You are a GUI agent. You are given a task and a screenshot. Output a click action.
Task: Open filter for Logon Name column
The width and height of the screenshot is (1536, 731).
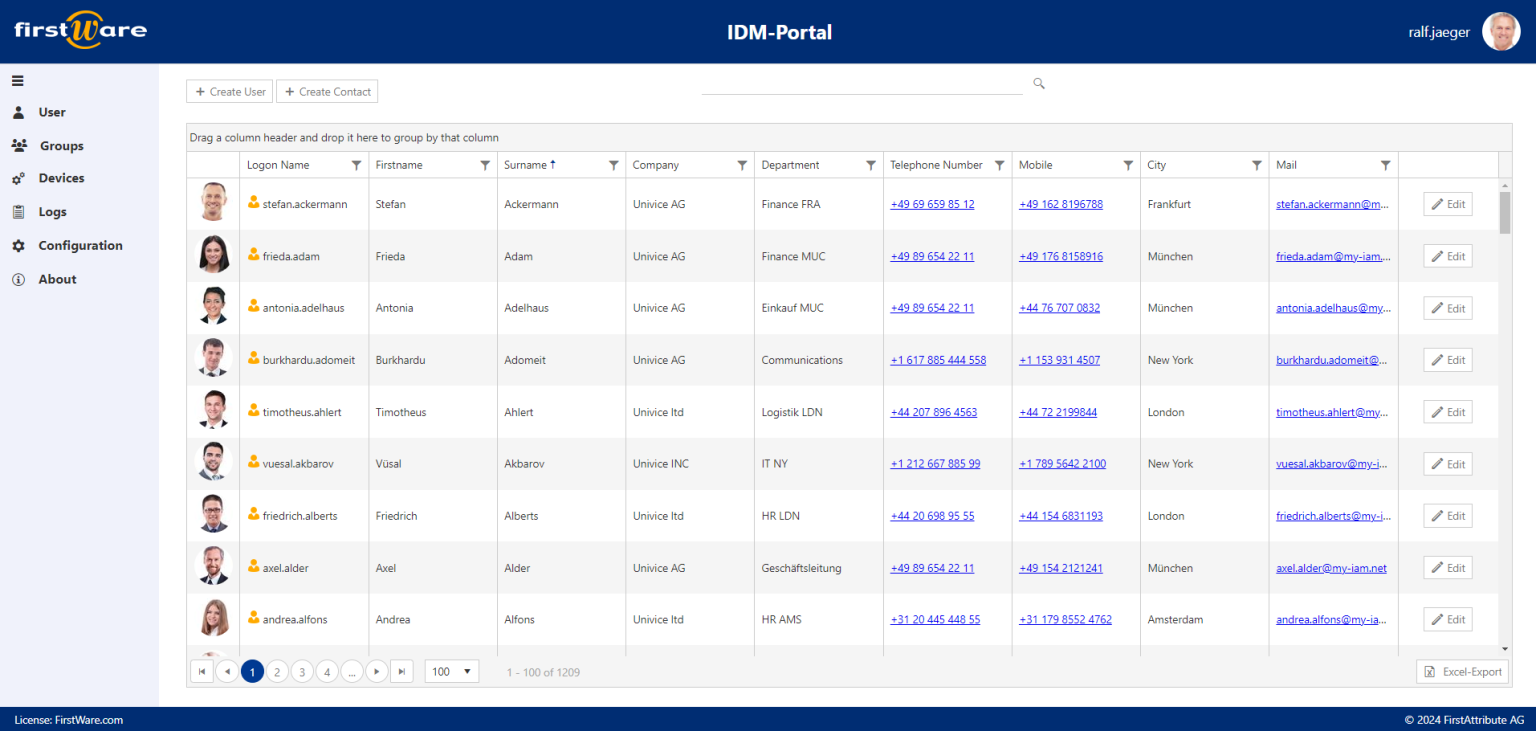click(356, 165)
